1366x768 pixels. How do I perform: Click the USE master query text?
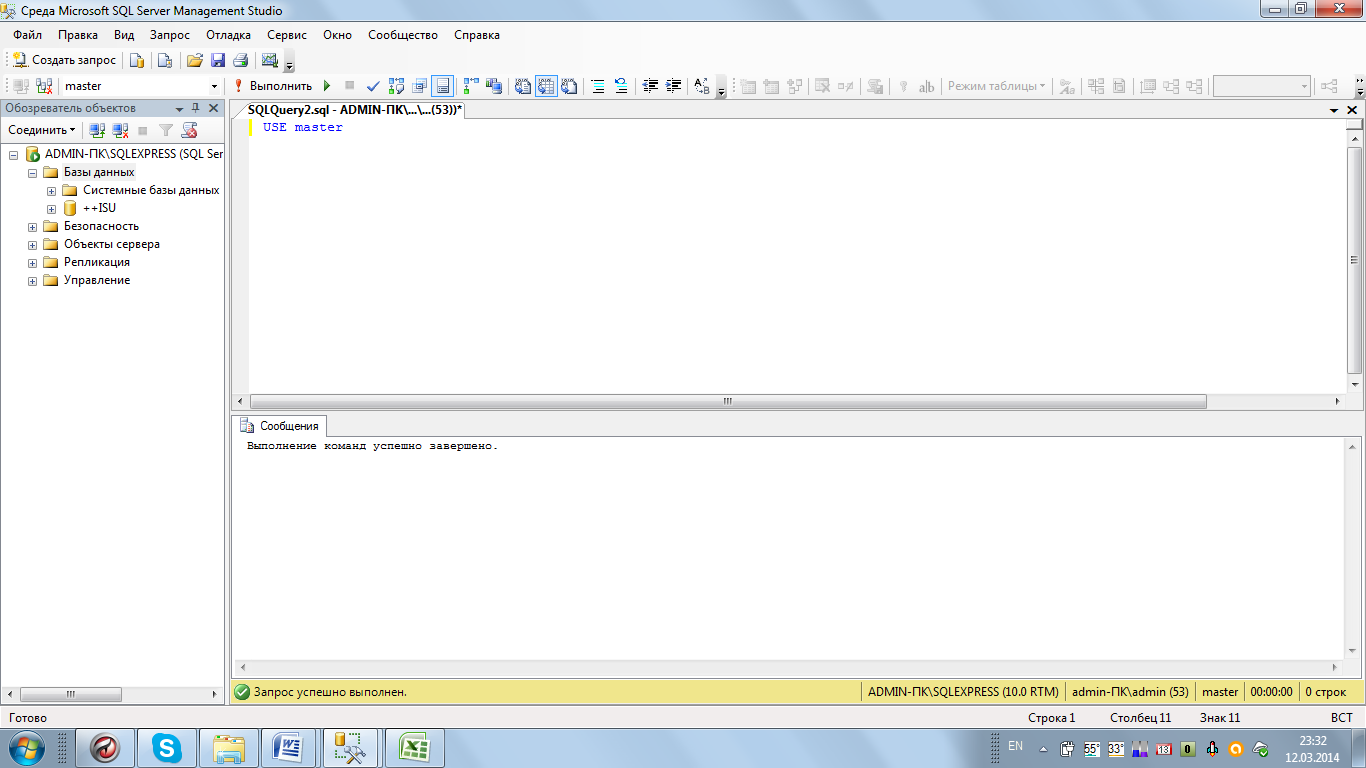pyautogui.click(x=303, y=127)
